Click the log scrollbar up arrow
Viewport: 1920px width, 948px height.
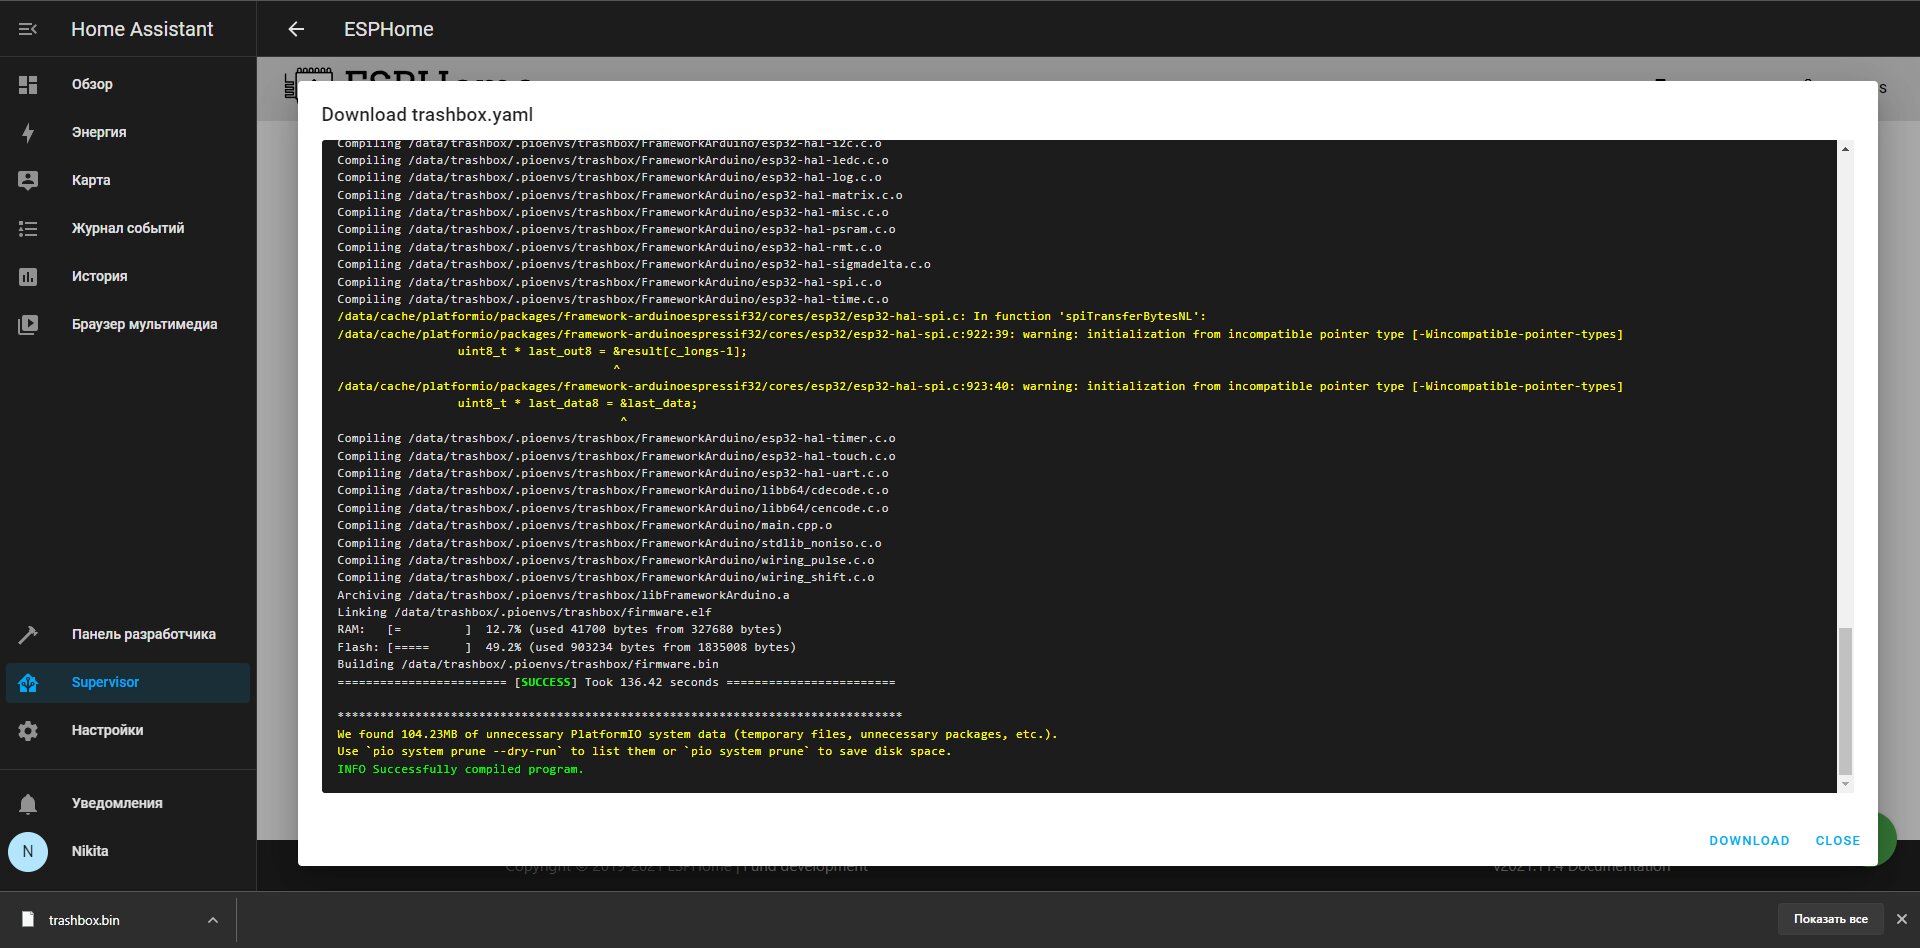1846,149
